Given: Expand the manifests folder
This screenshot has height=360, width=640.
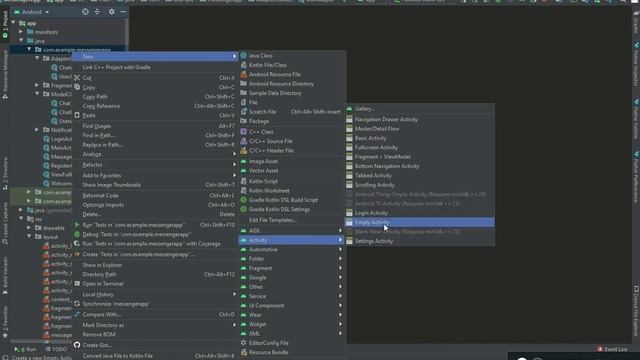Looking at the screenshot, I should pos(21,31).
